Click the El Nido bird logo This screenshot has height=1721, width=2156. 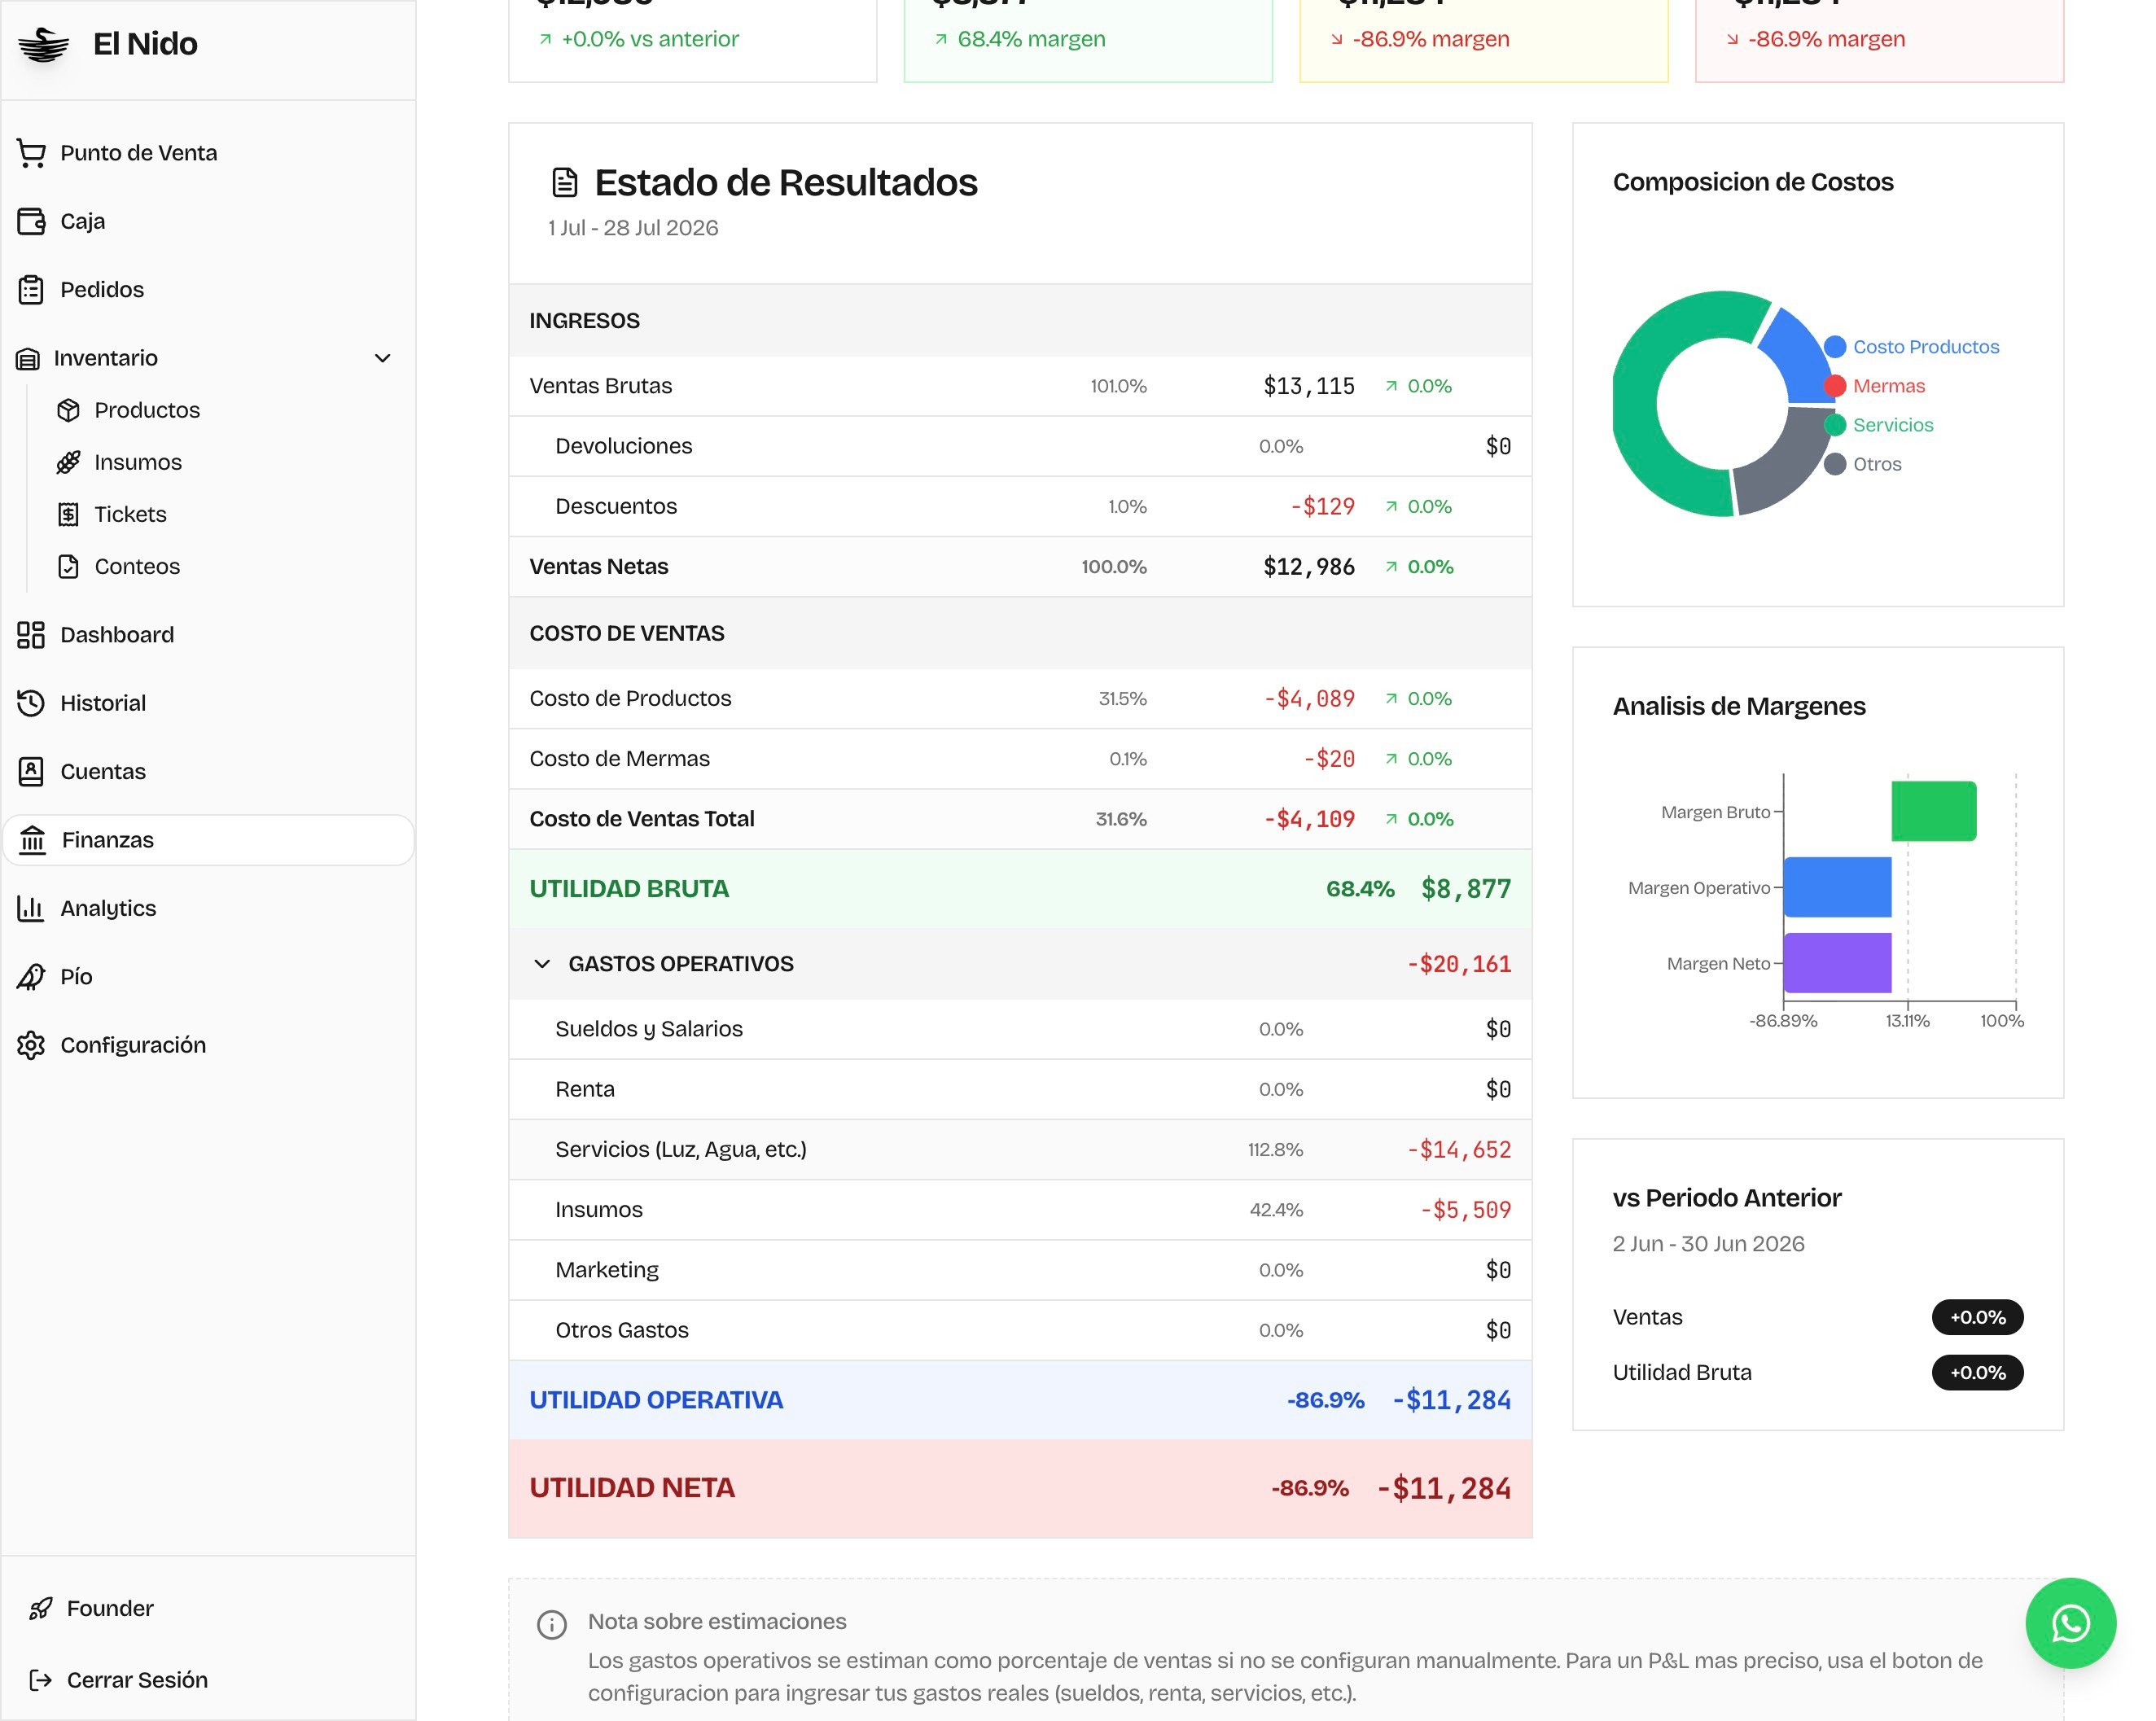tap(44, 44)
